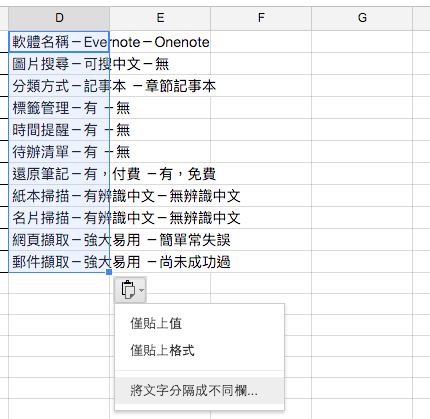
Task: Click cell starting with 時間提醒－有
Action: pyautogui.click(x=59, y=129)
